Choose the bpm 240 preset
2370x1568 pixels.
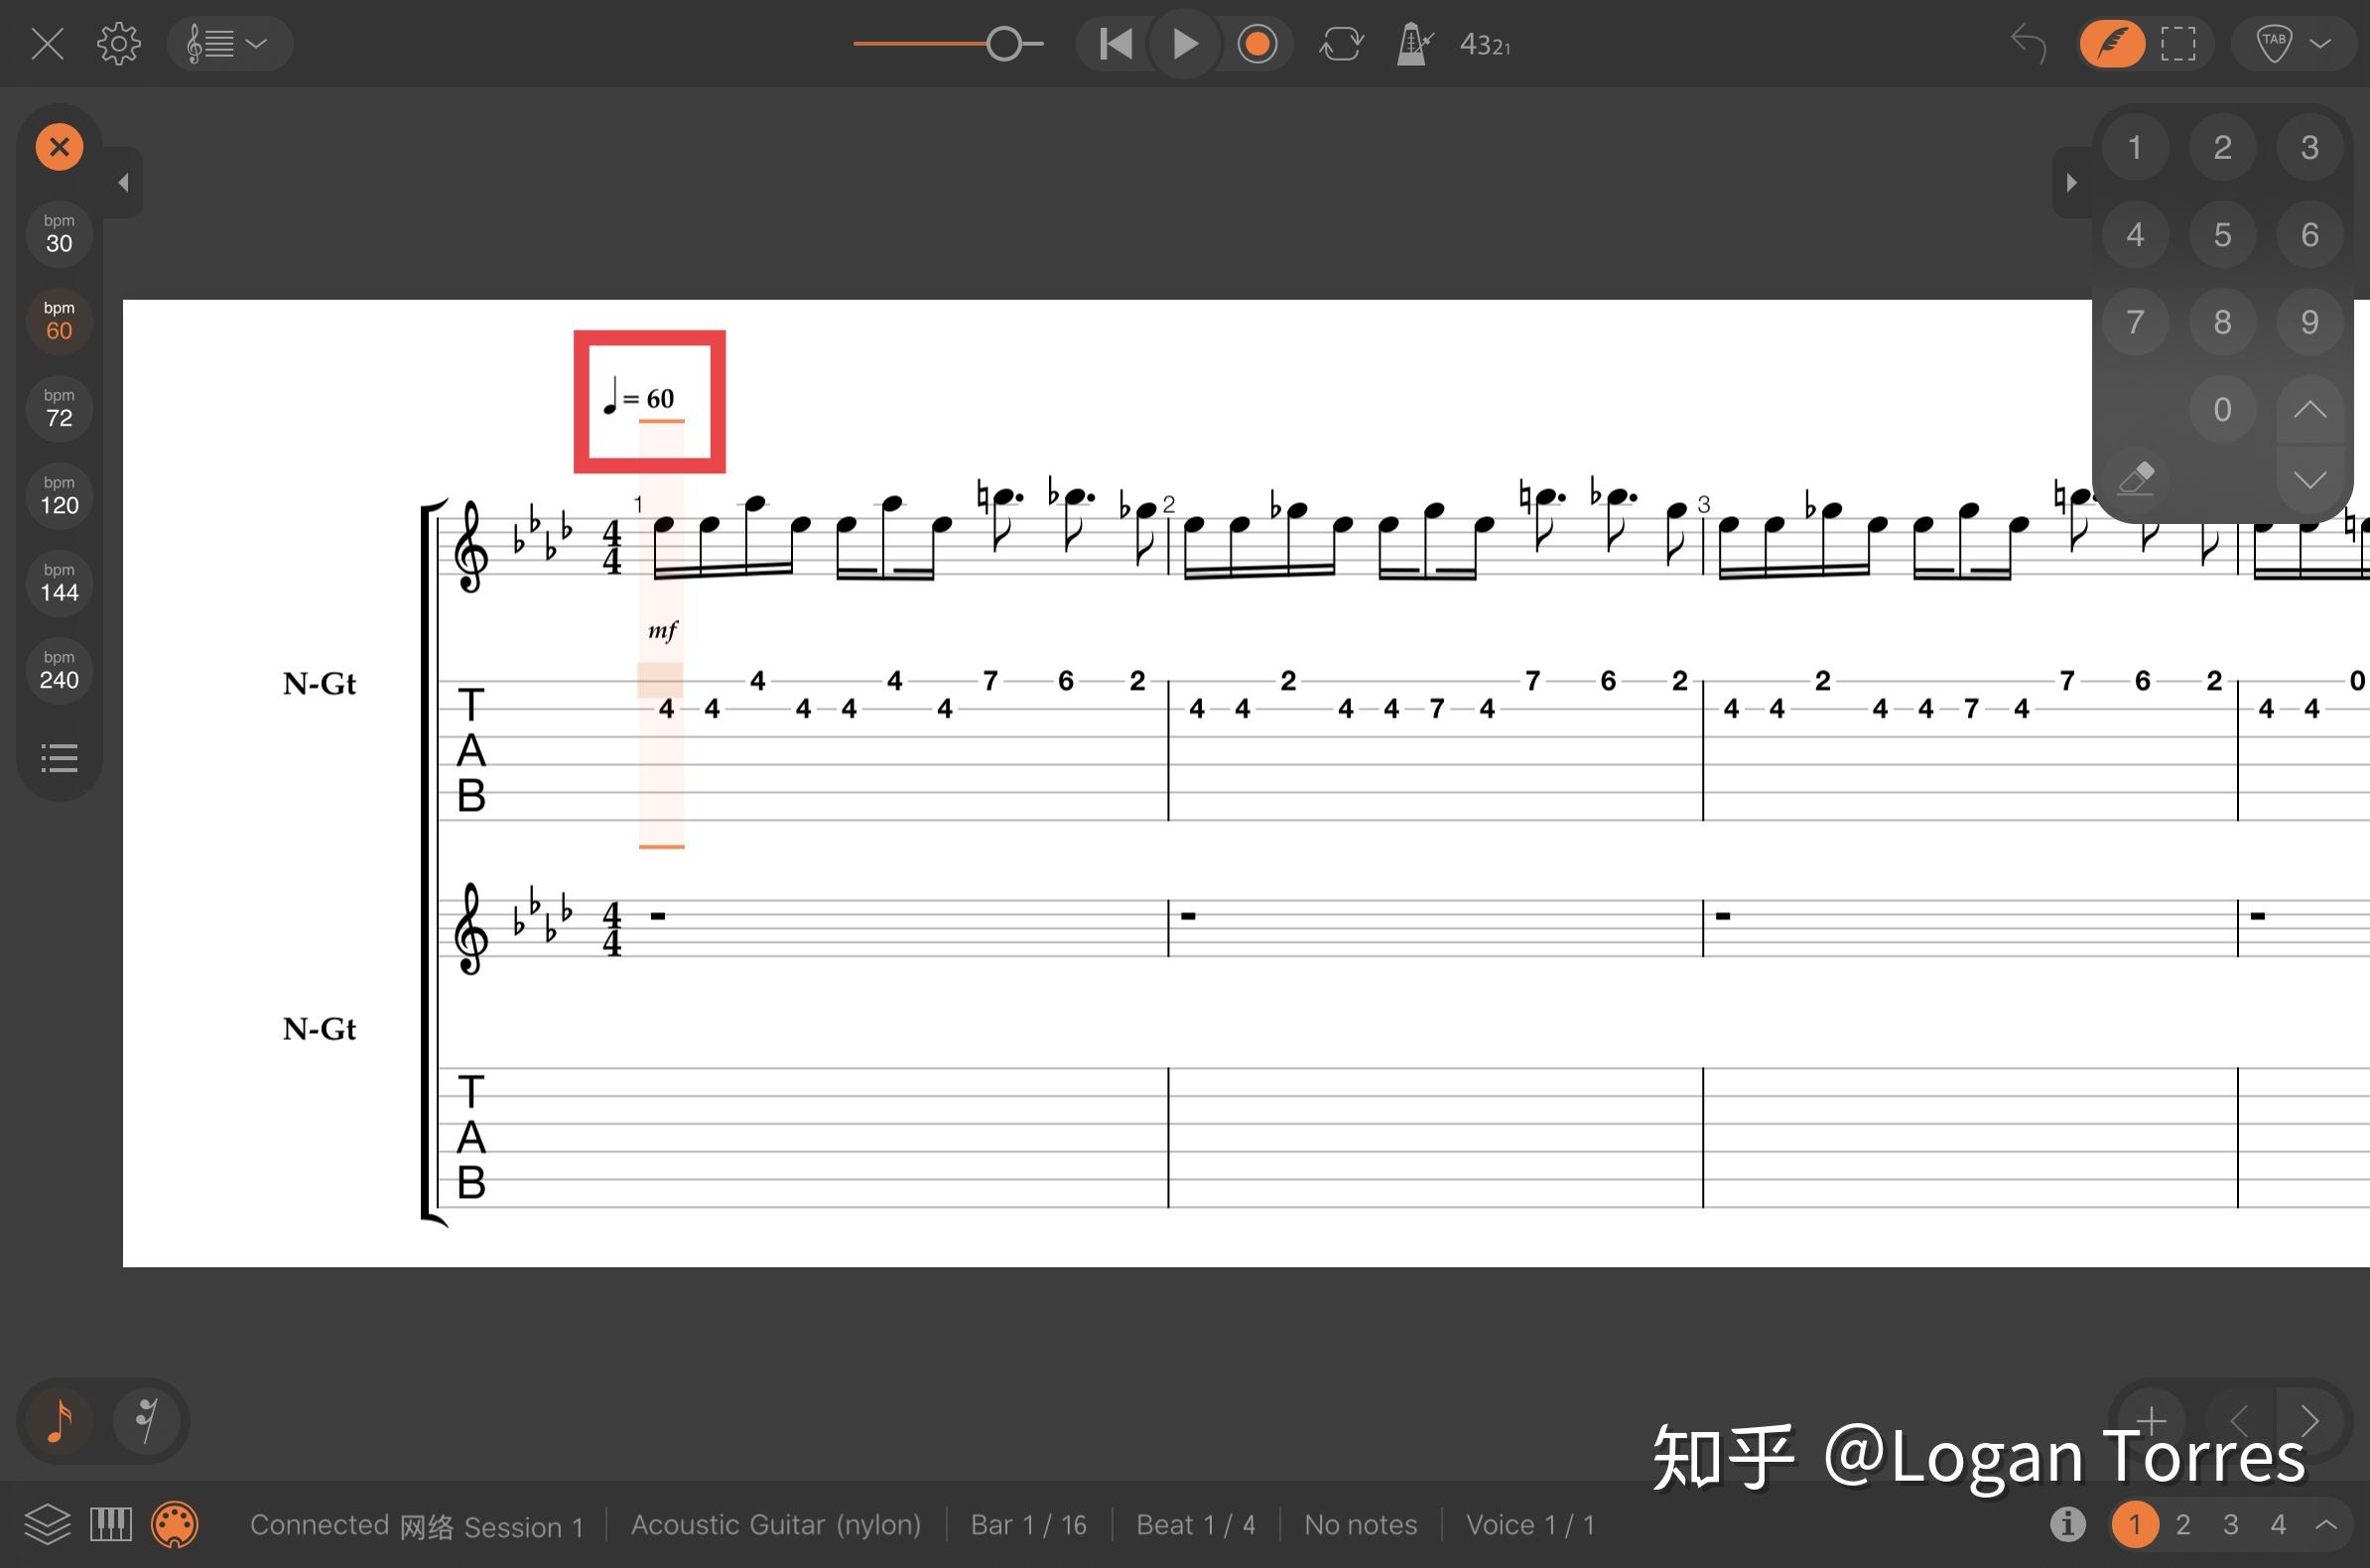point(59,671)
